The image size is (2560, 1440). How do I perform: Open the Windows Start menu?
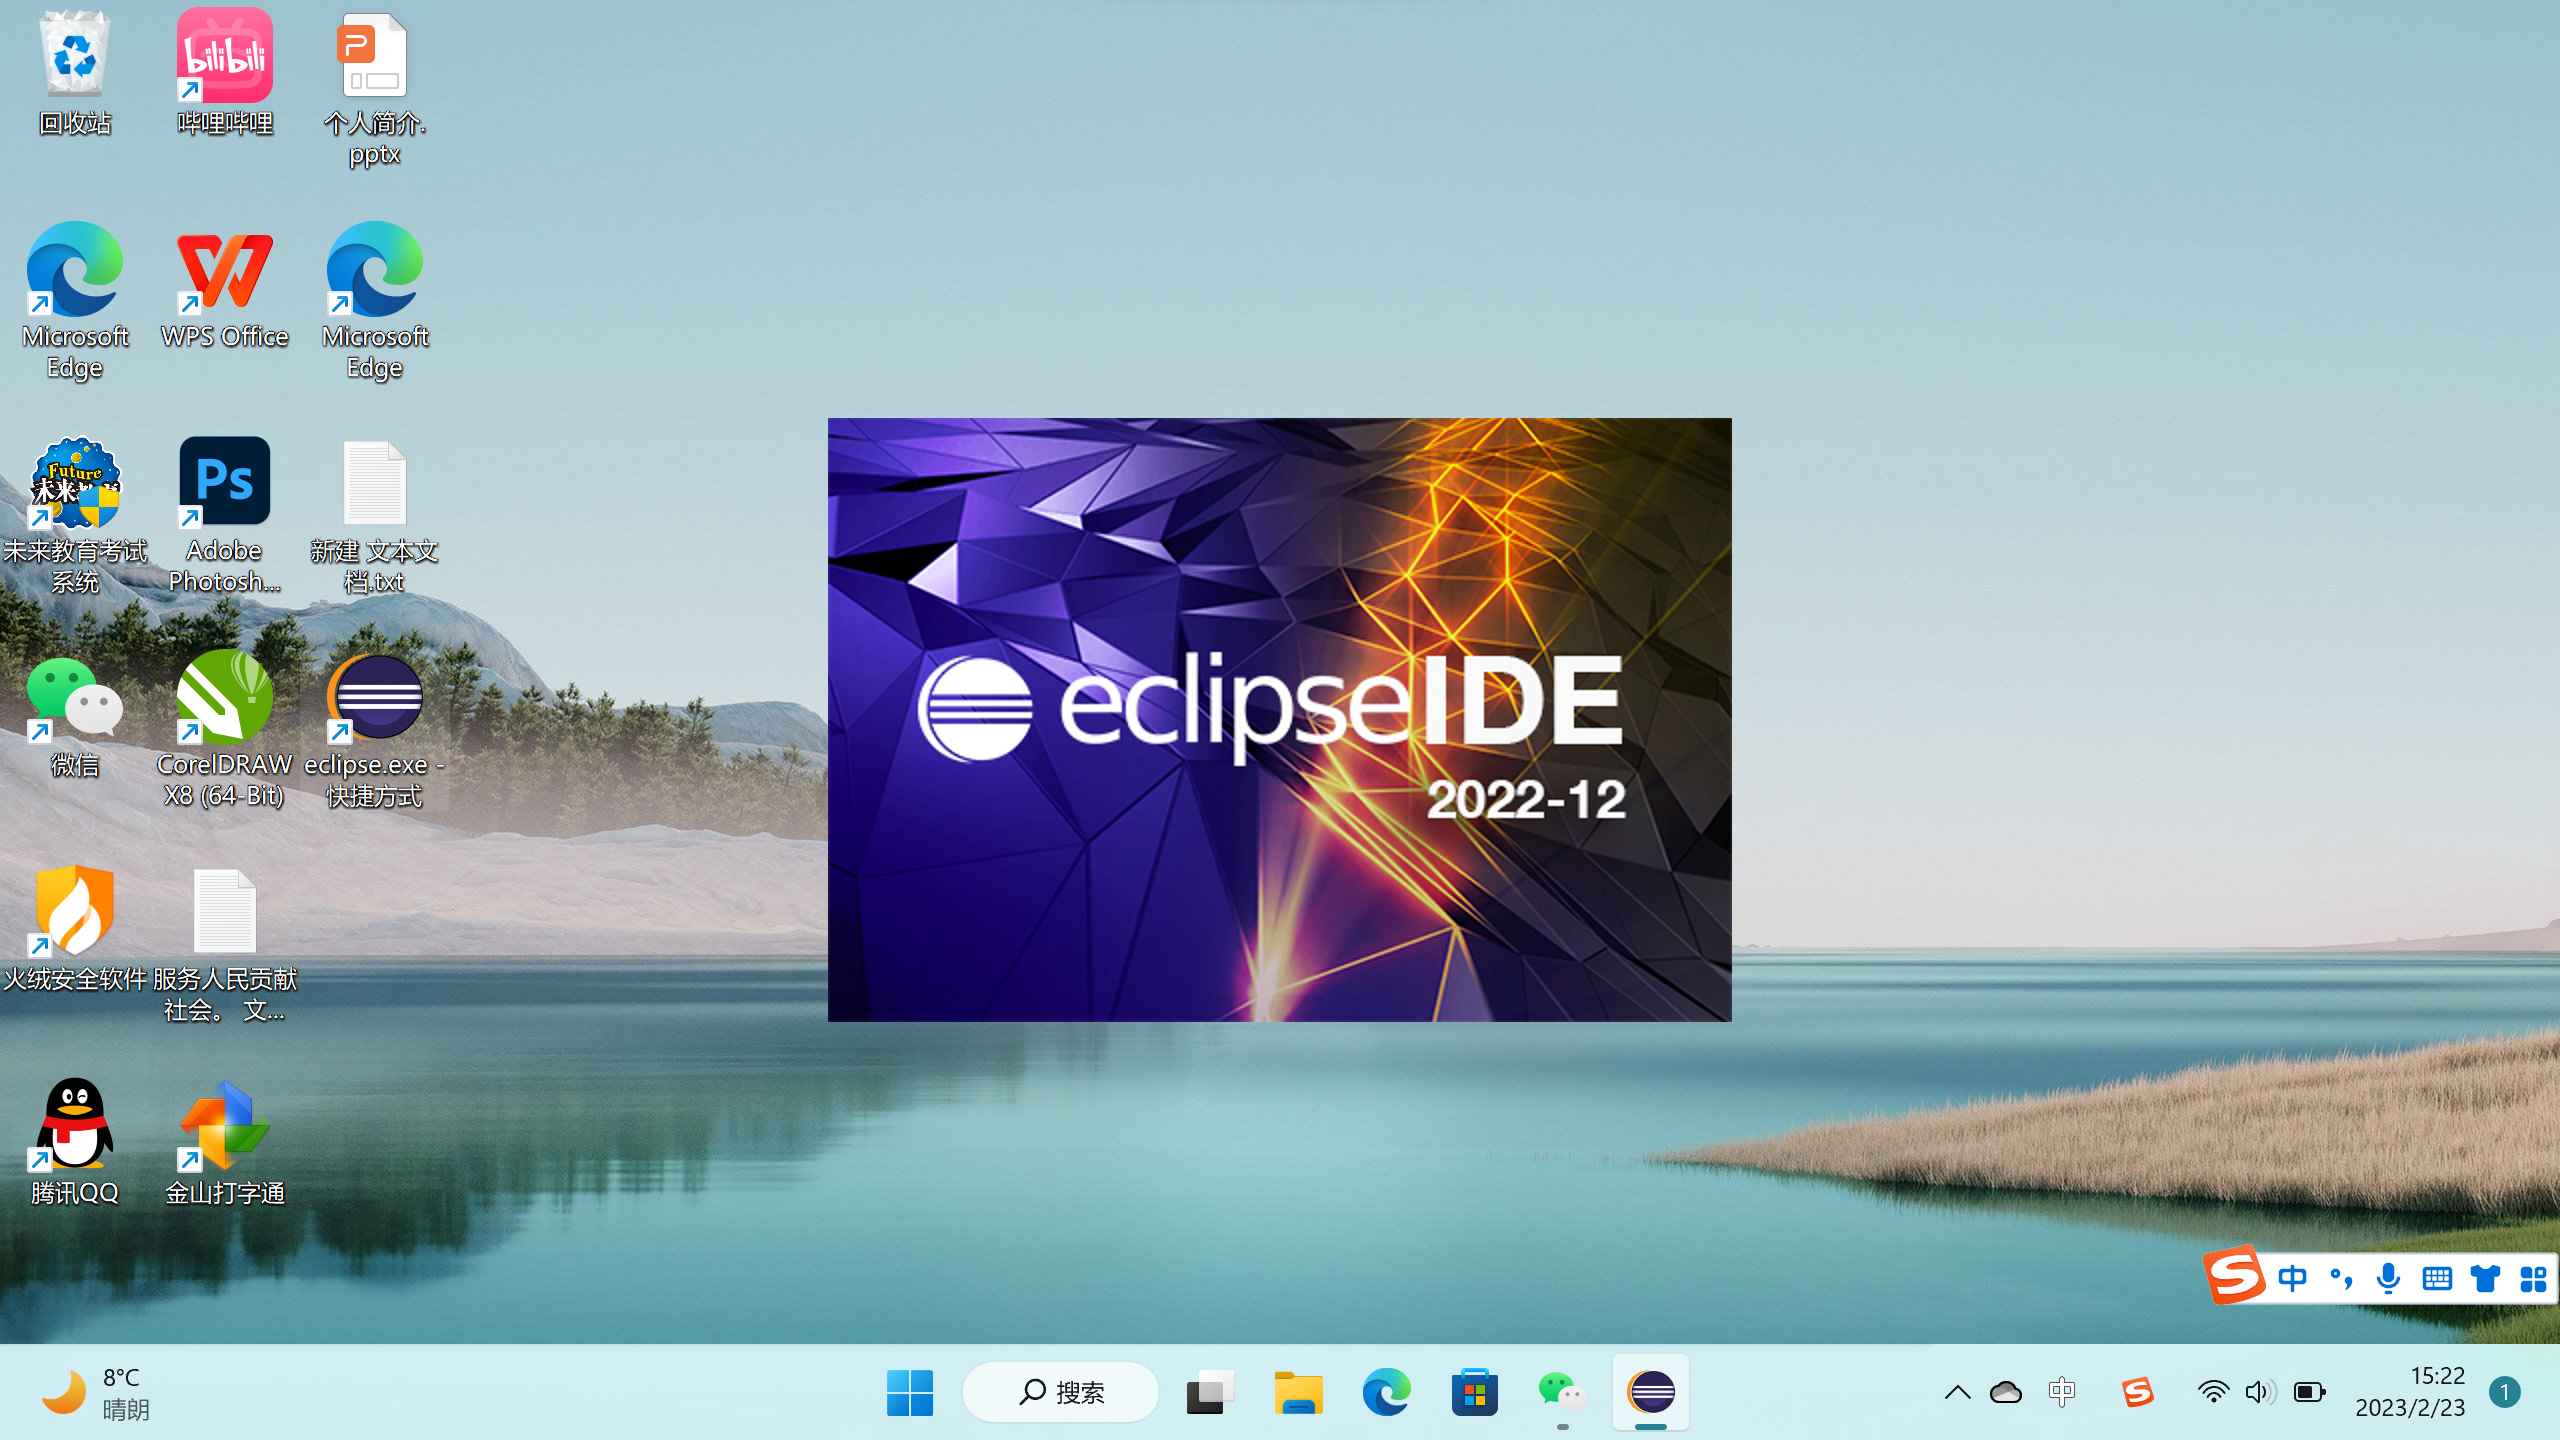910,1392
